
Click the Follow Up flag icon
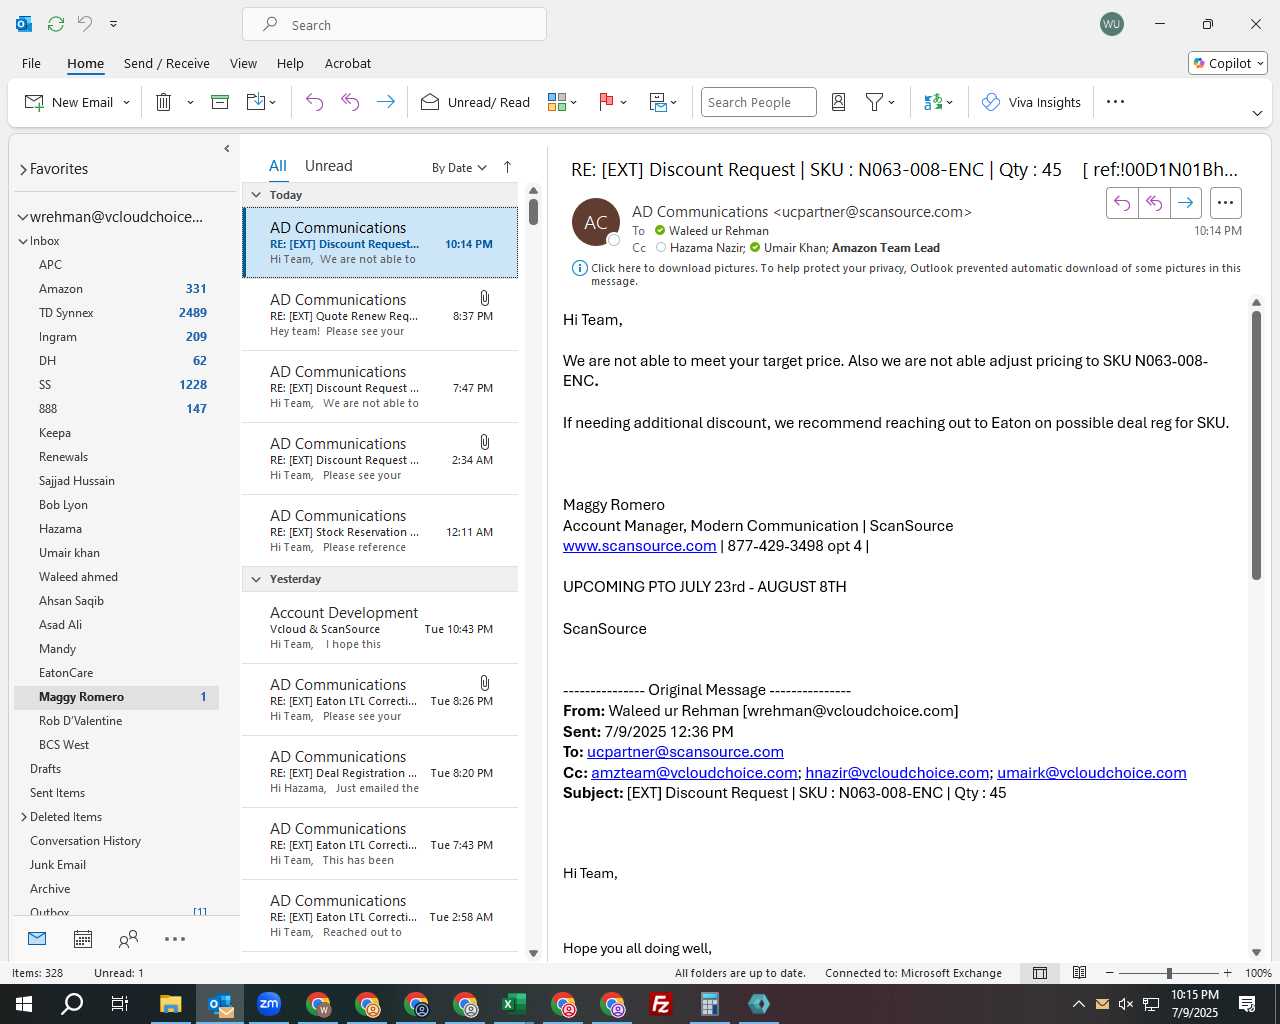coord(606,102)
